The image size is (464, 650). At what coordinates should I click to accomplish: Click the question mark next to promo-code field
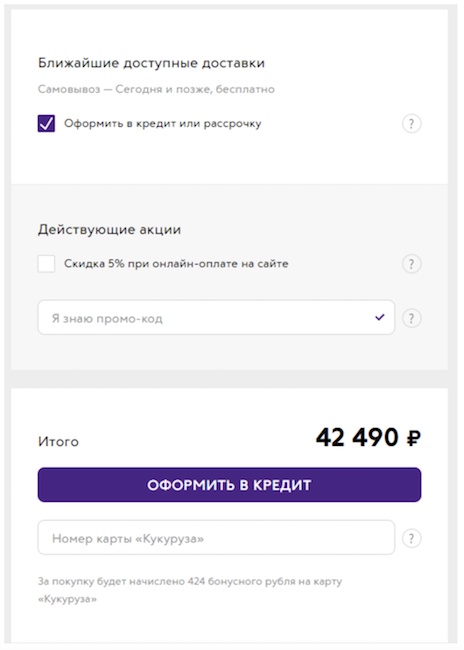[411, 318]
